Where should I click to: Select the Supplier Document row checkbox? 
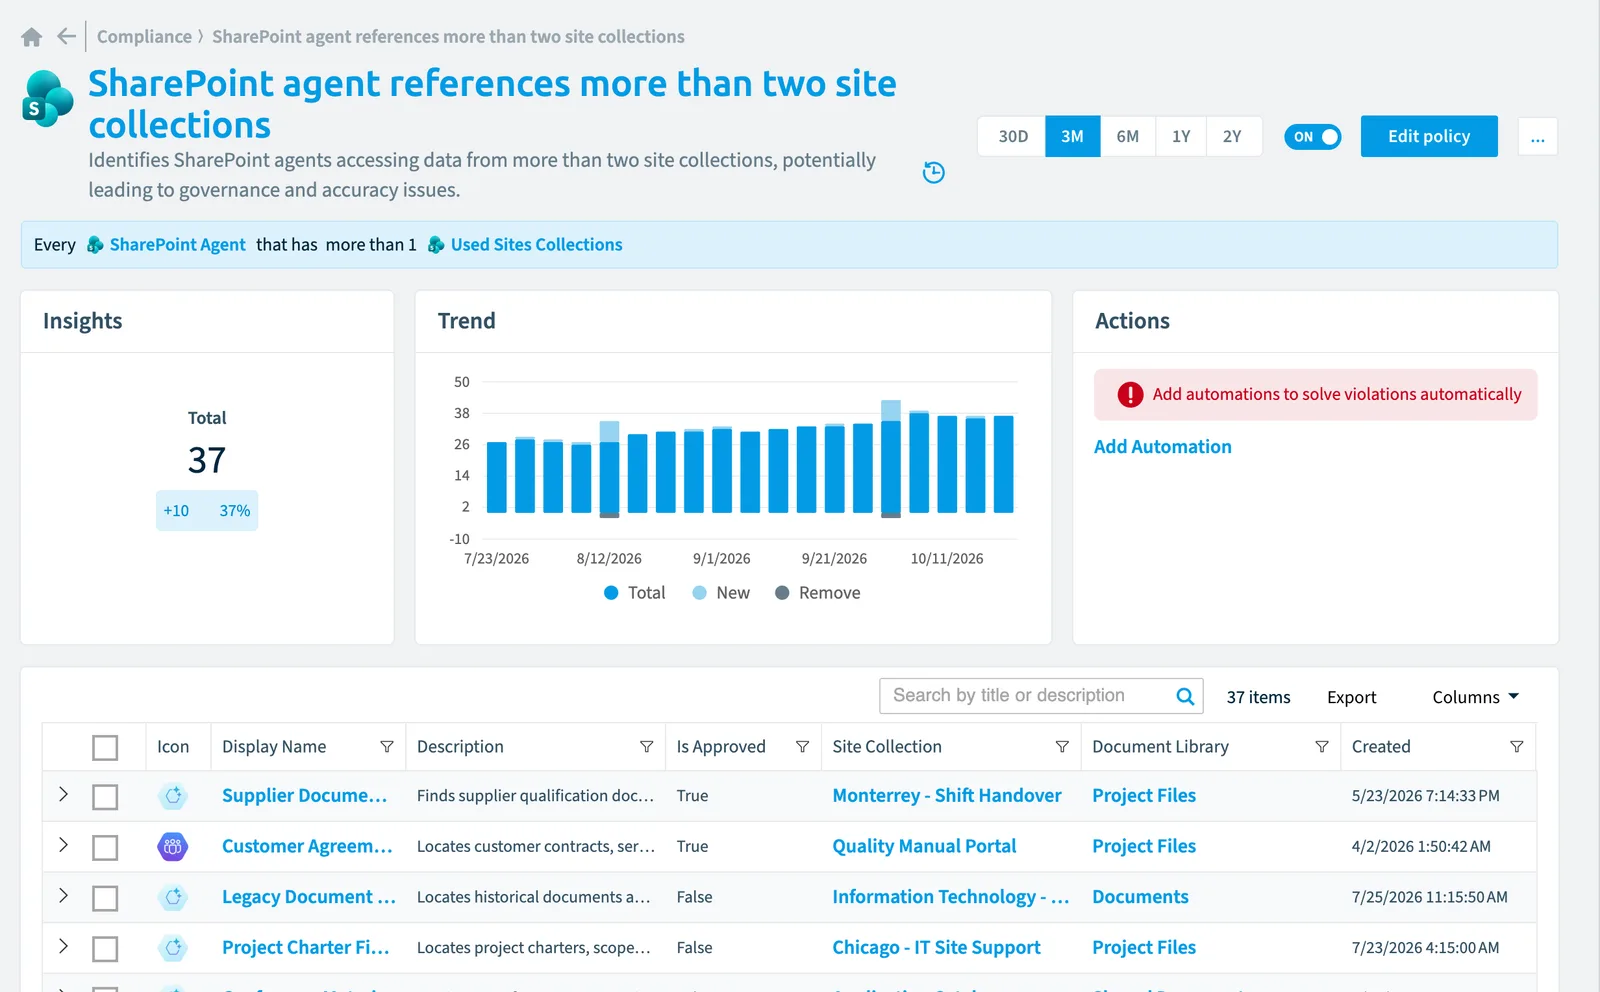coord(105,797)
